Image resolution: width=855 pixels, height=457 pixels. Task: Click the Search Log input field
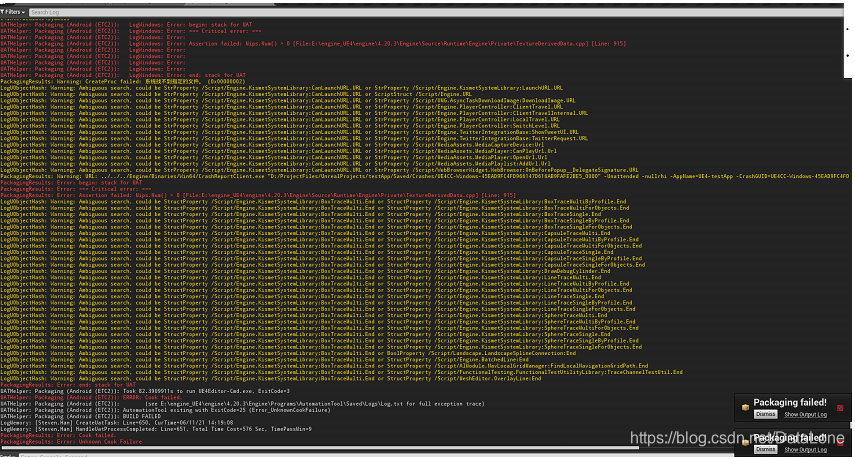(x=435, y=12)
